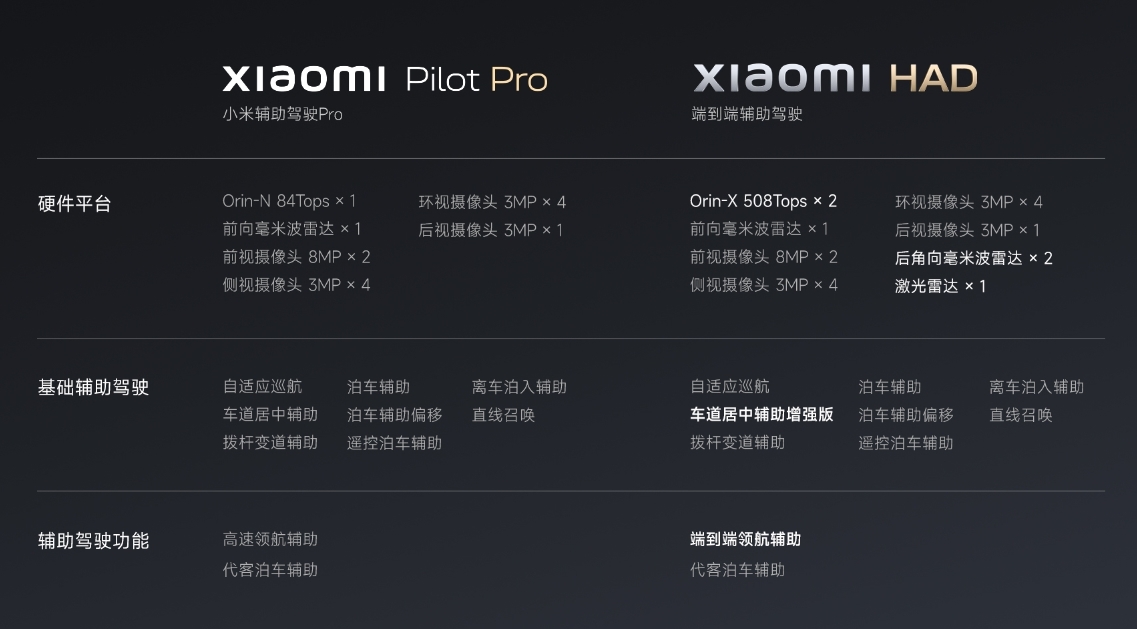Click the 端到端领航辅助 feature

point(745,539)
